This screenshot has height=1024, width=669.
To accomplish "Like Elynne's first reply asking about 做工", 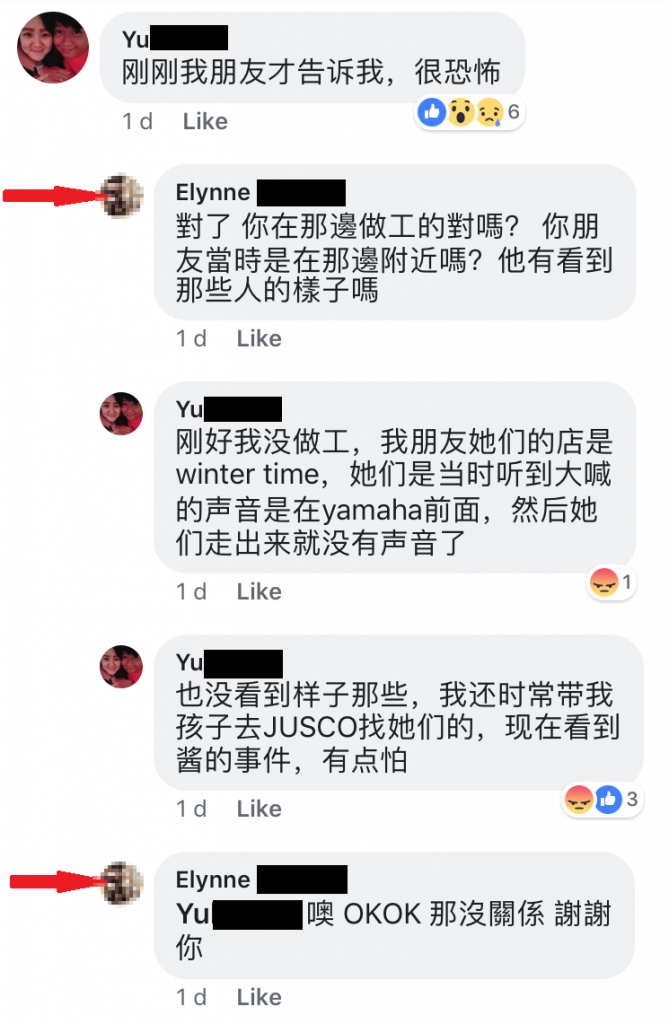I will tap(259, 339).
